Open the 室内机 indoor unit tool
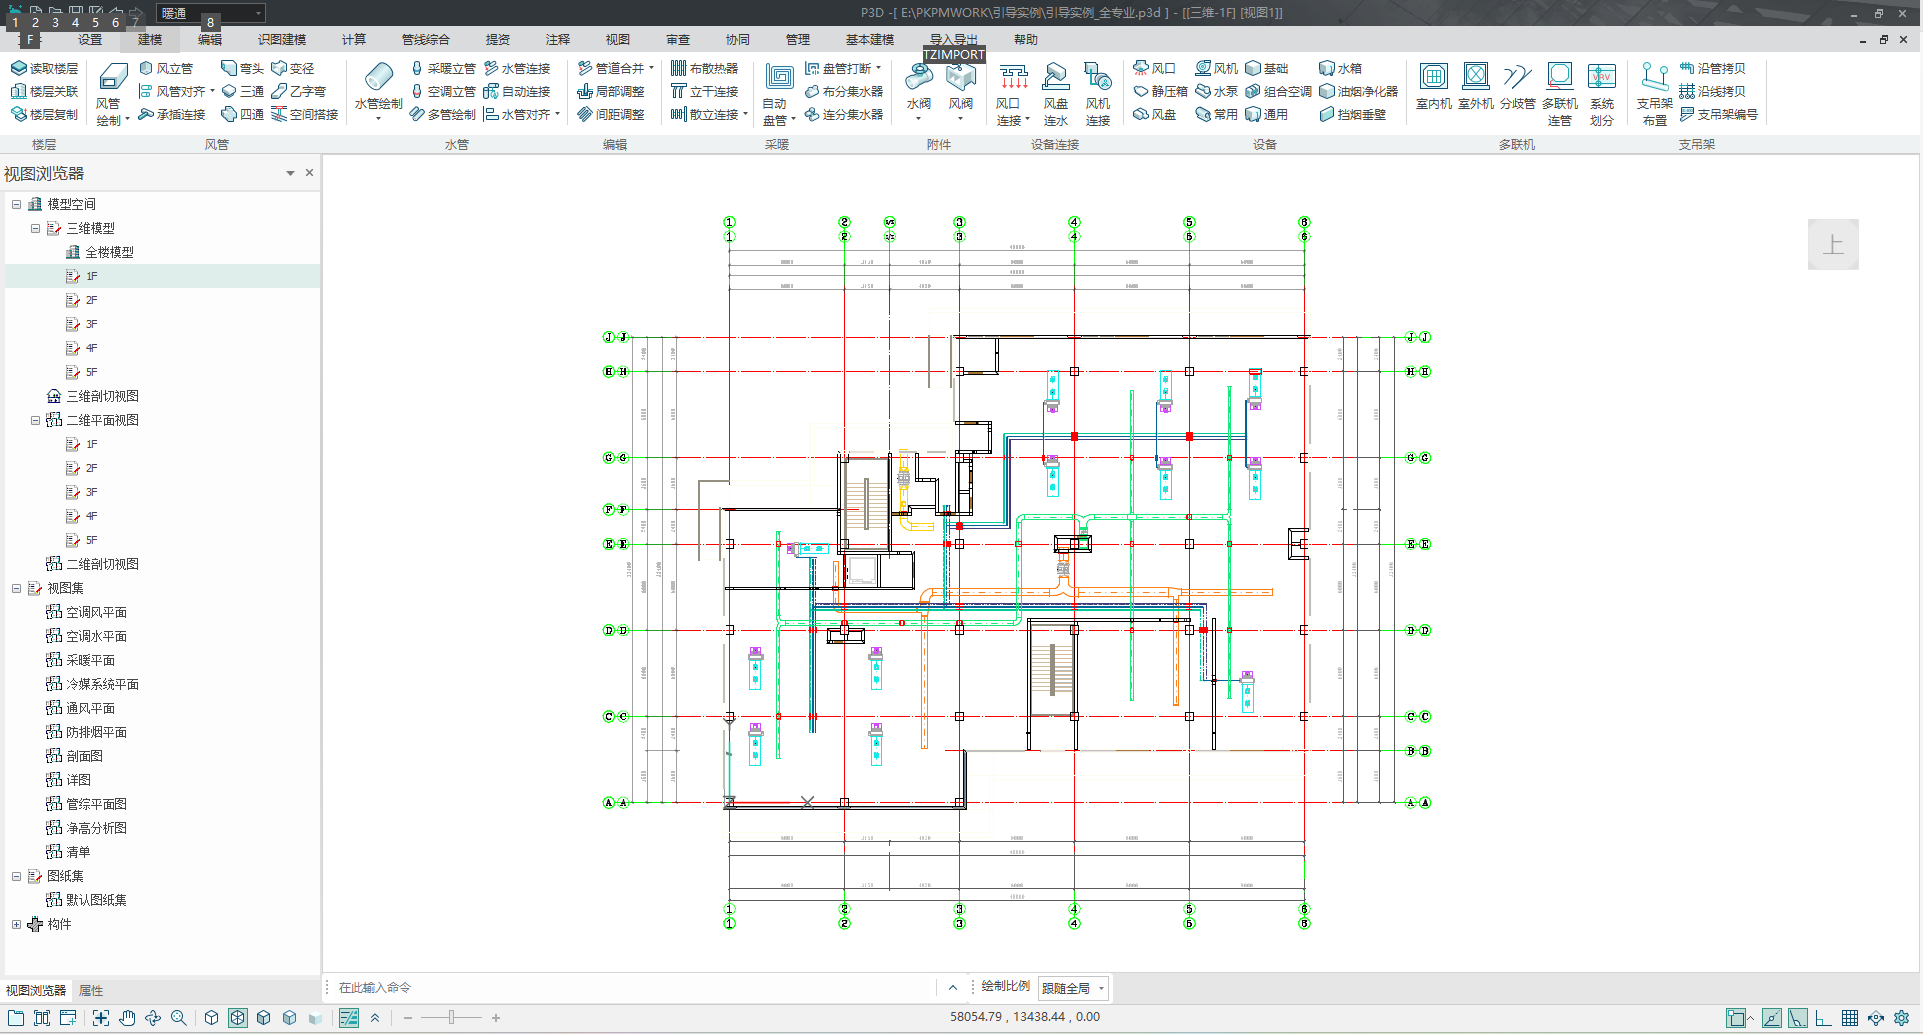Screen dimensions: 1923x1034 [1433, 87]
